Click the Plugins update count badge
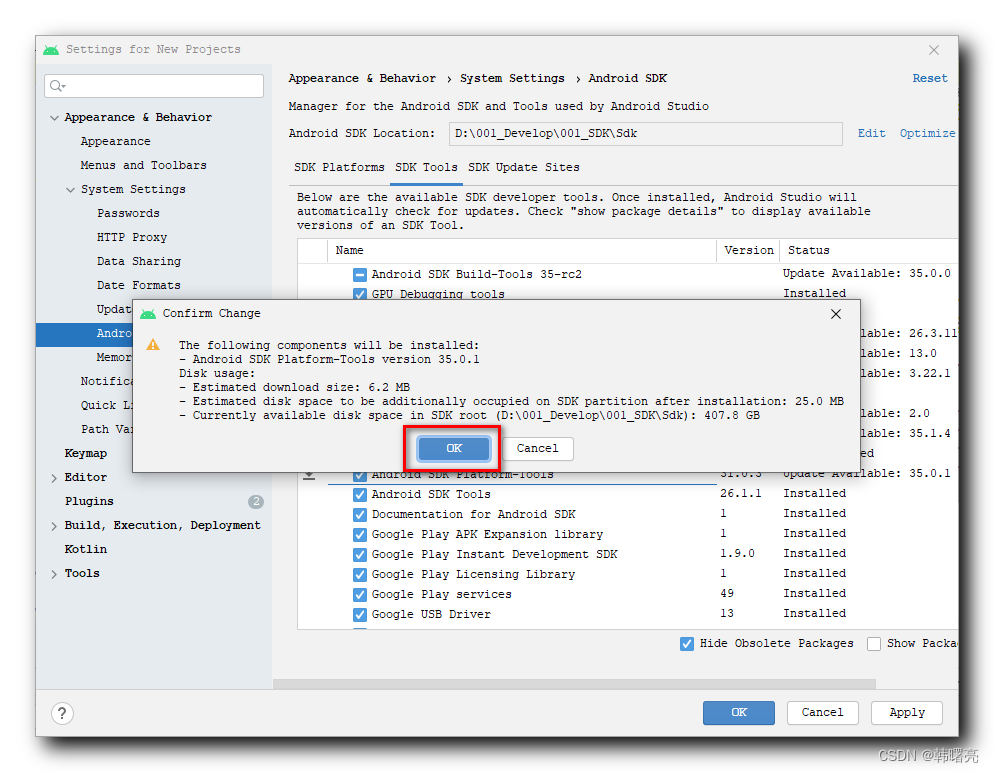 [x=255, y=501]
